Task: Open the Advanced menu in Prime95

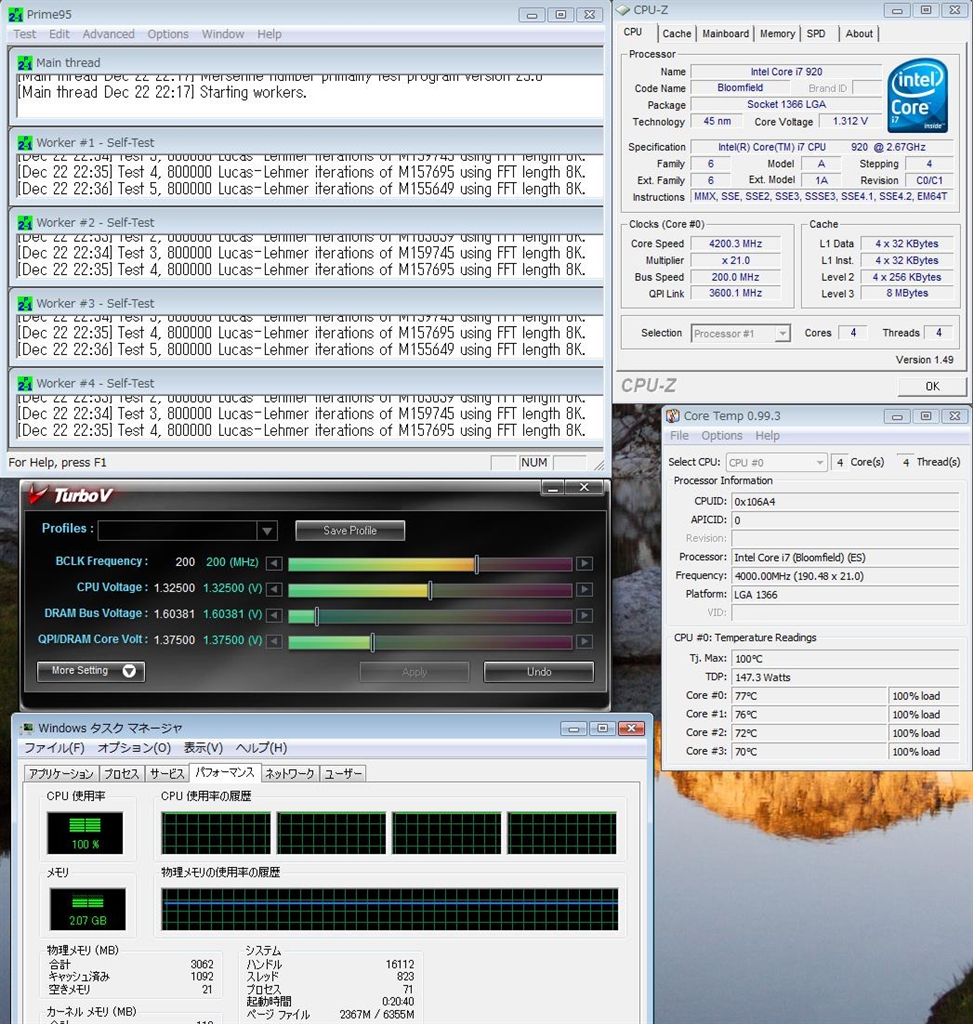Action: coord(108,34)
